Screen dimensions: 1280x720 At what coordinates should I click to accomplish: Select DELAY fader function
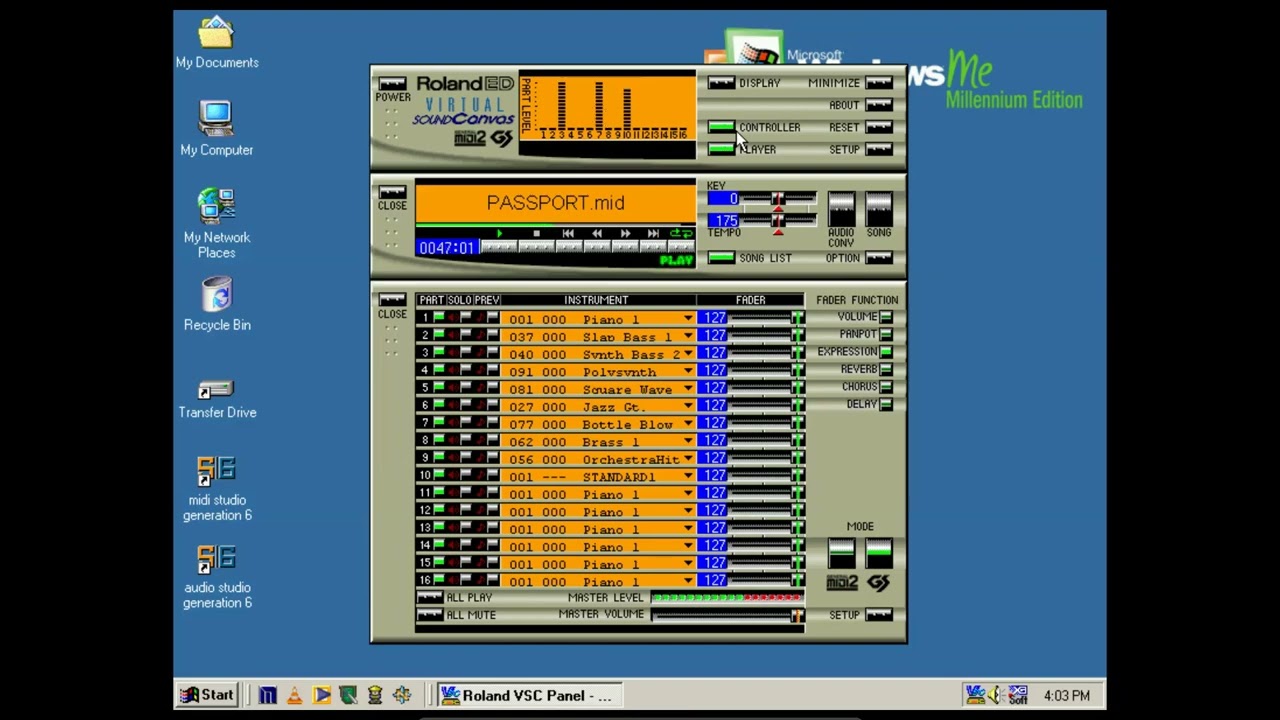coord(886,404)
